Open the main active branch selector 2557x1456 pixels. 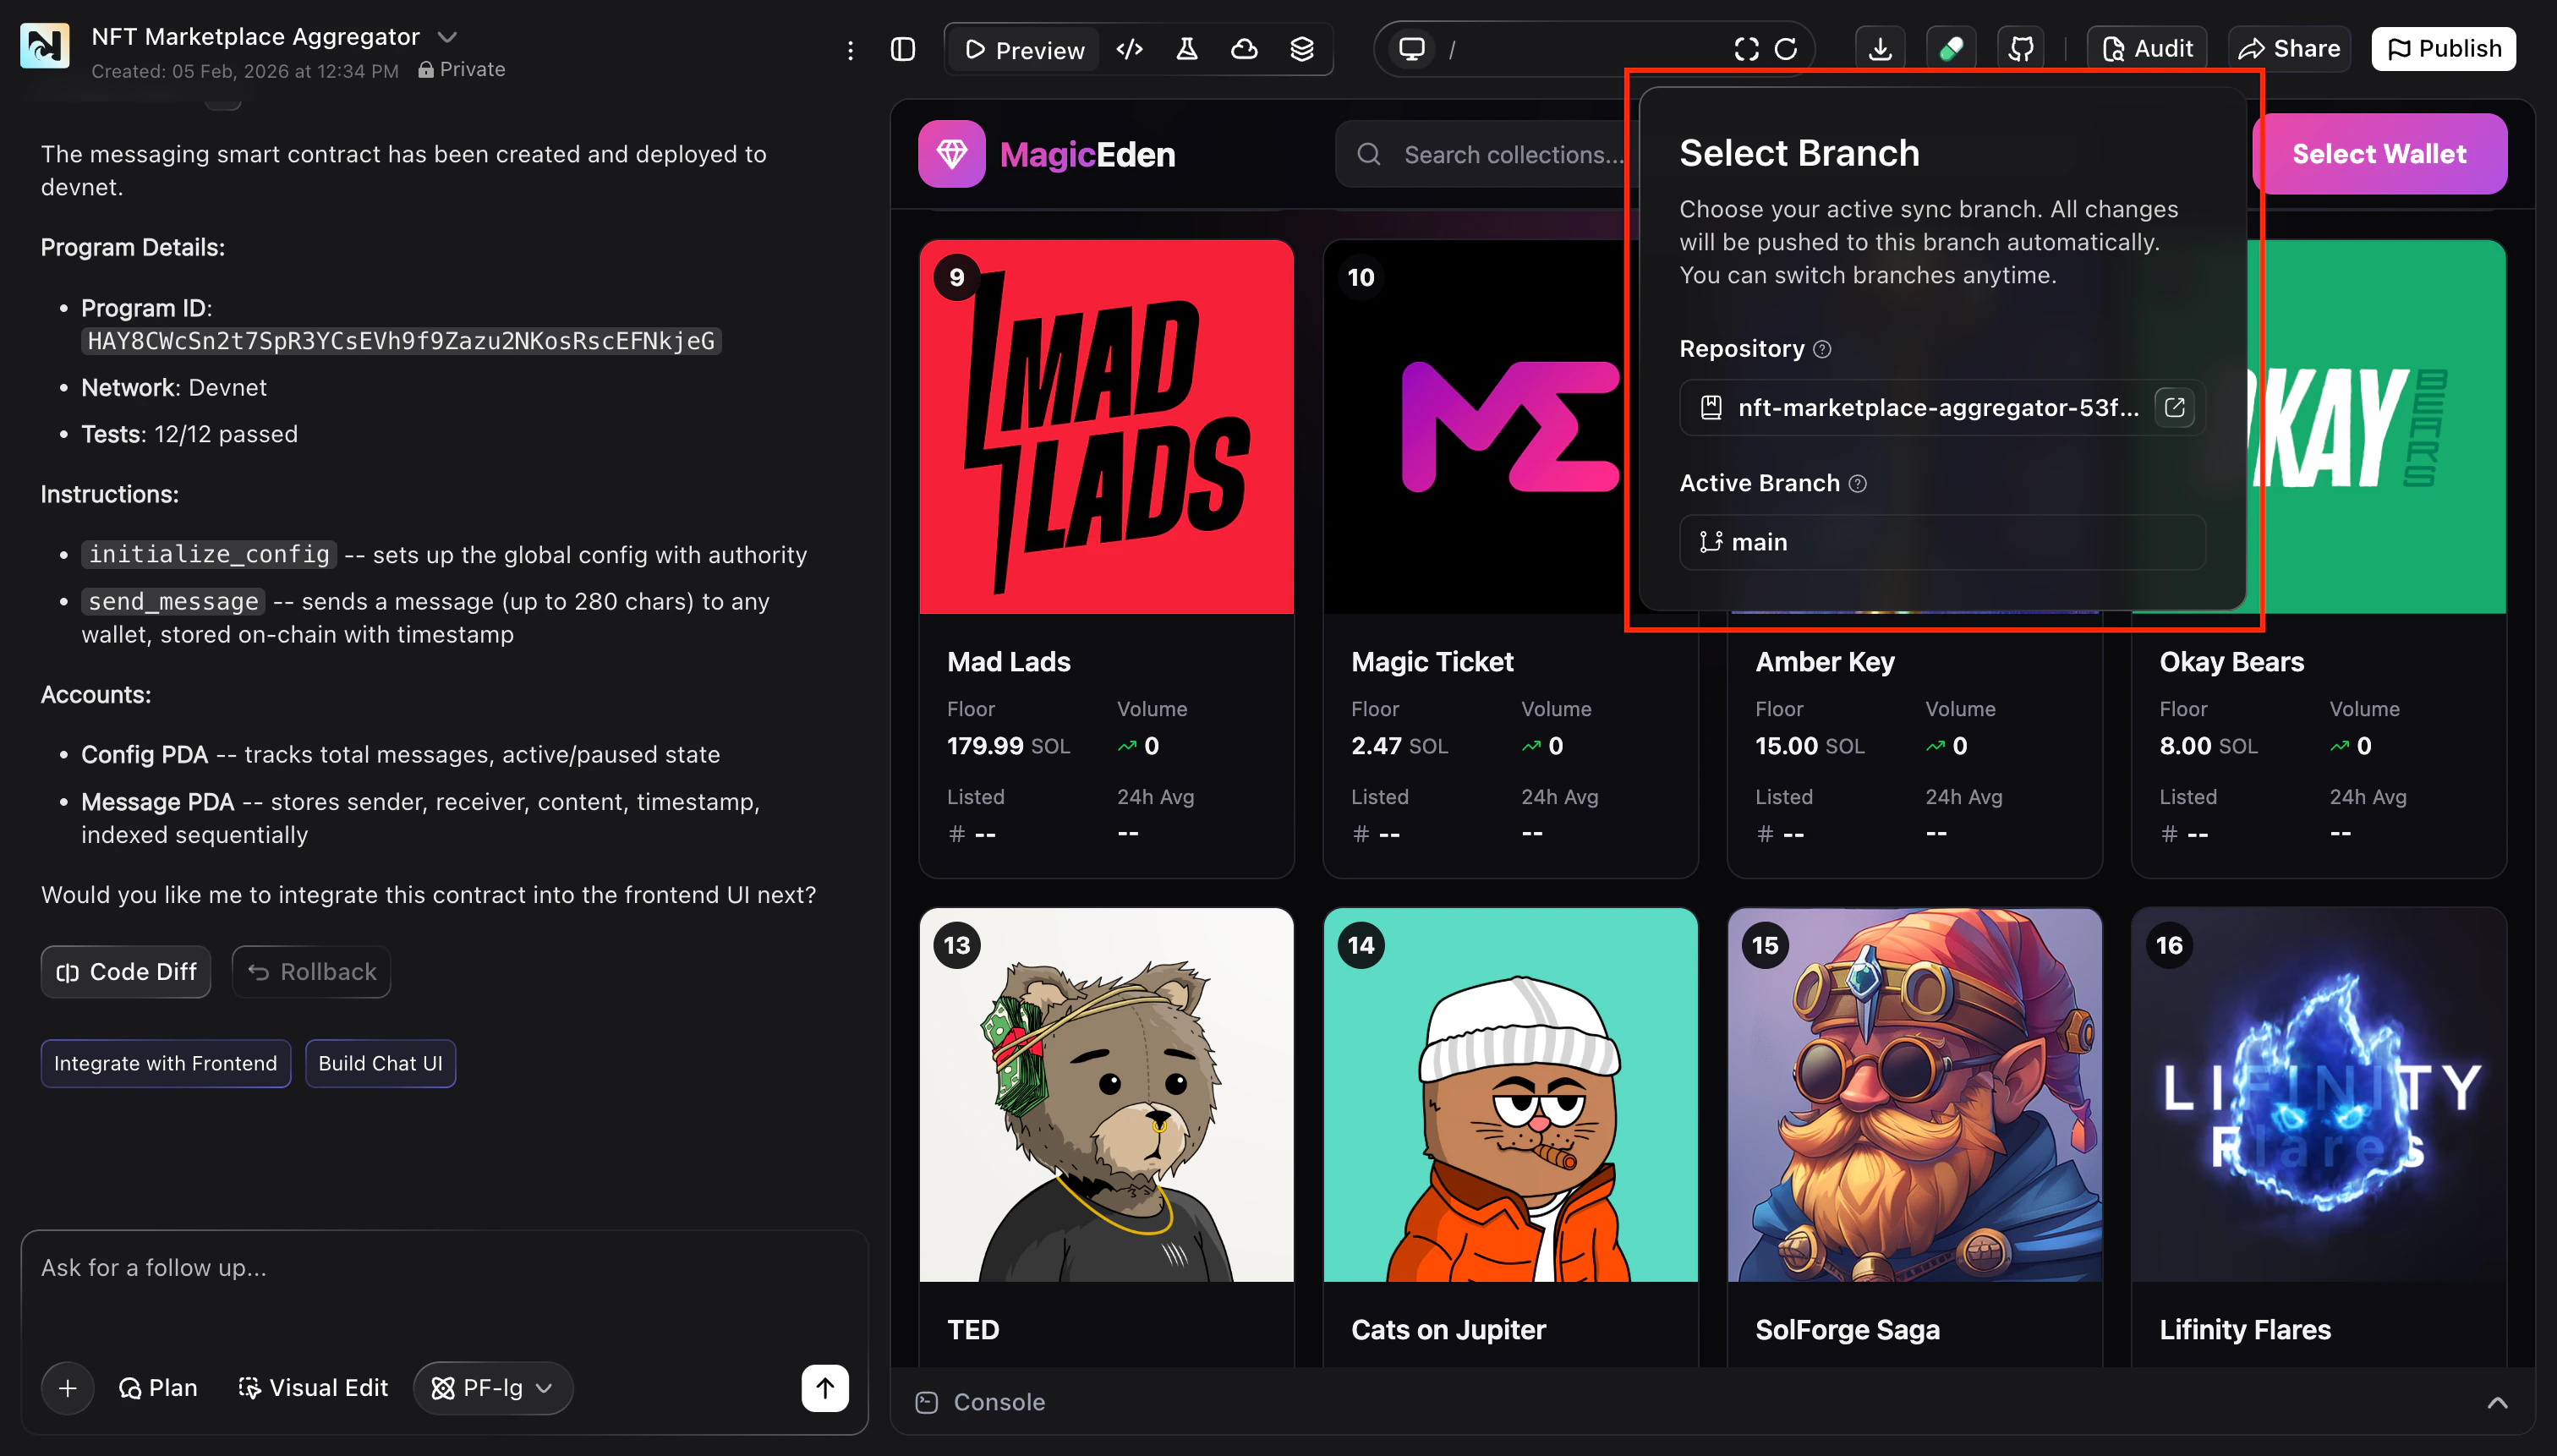(x=1941, y=542)
